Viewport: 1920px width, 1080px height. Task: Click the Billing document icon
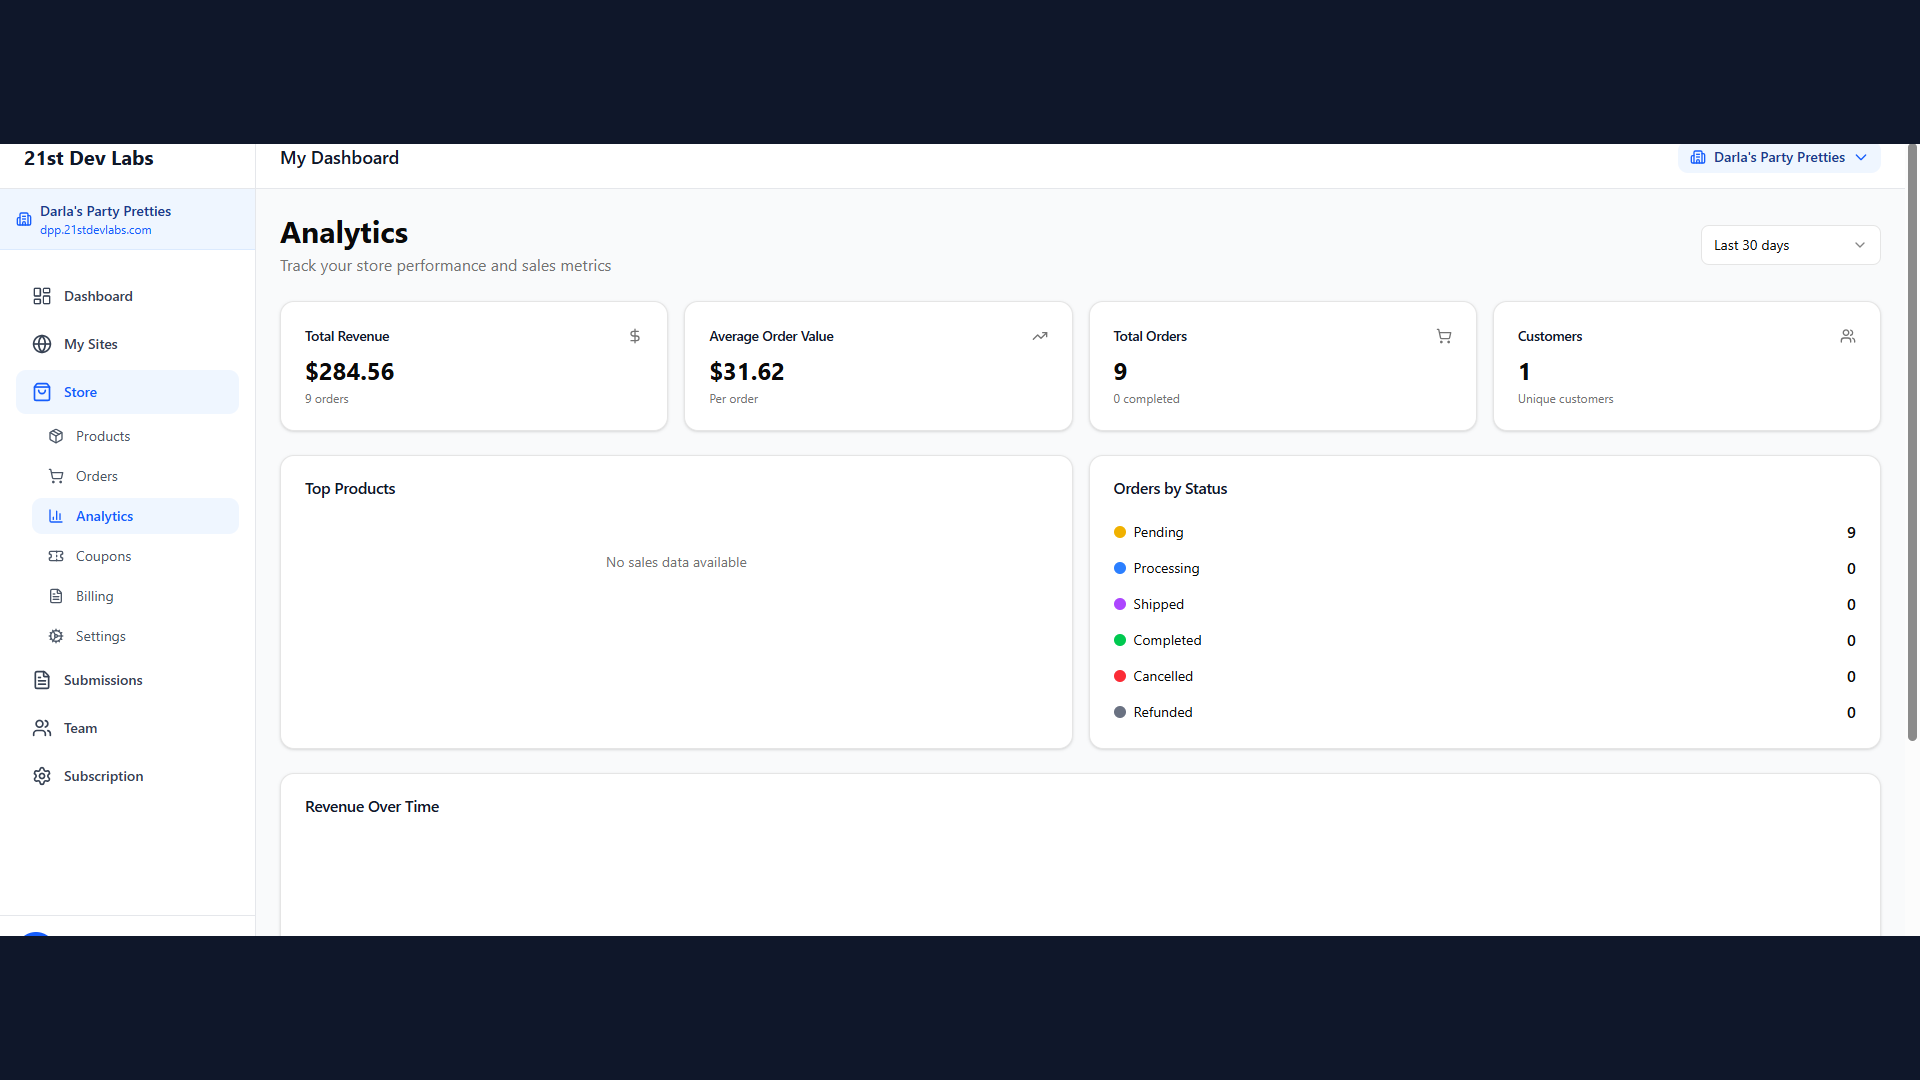pyautogui.click(x=56, y=596)
